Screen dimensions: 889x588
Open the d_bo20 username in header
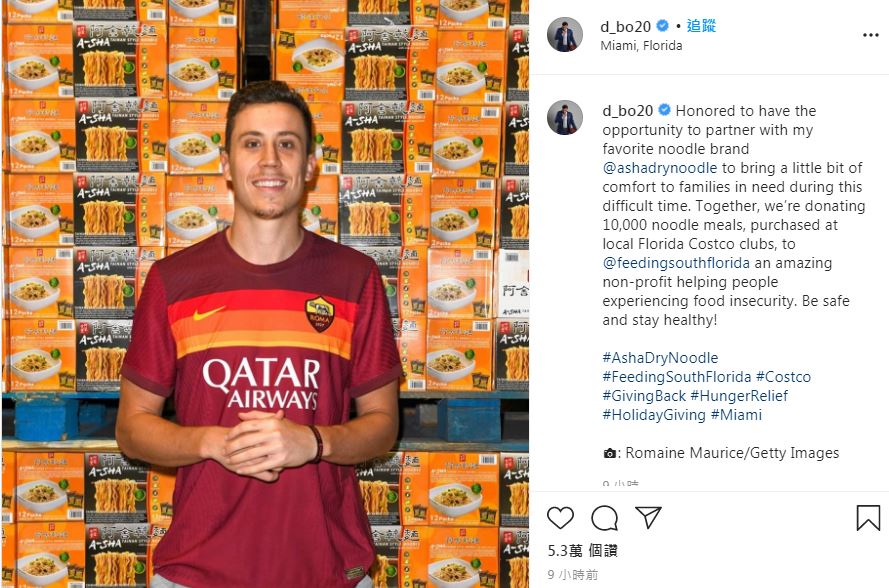625,26
